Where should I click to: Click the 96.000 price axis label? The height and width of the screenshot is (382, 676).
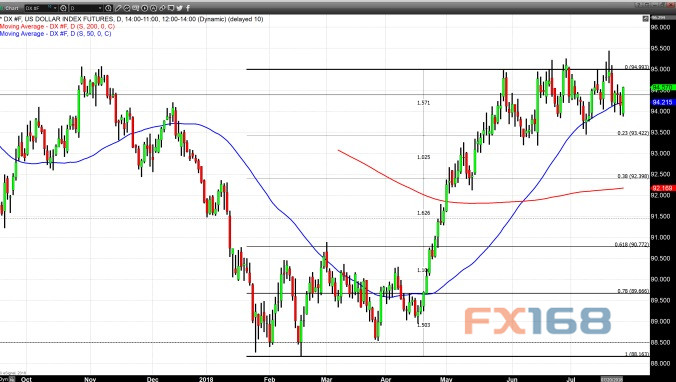(661, 27)
